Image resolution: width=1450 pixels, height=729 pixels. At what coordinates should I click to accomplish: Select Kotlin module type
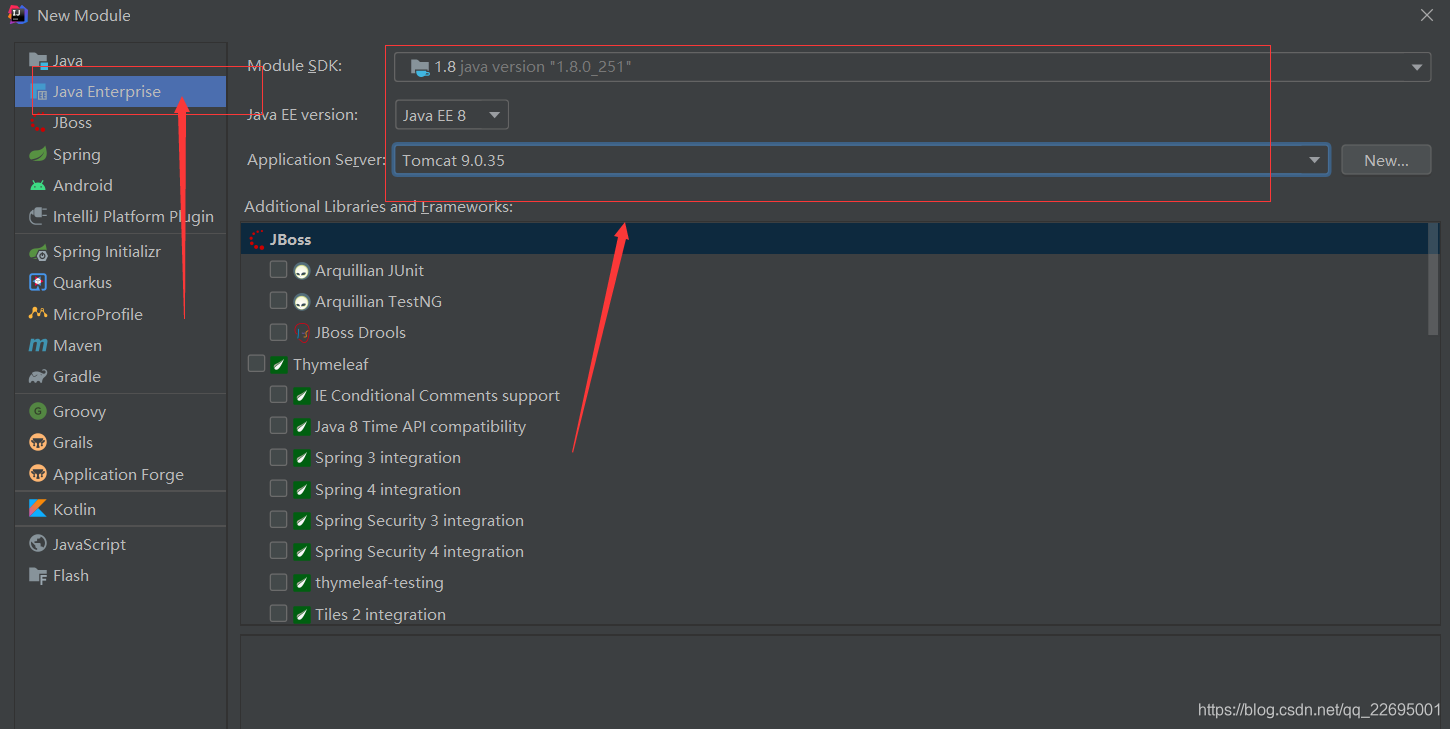pyautogui.click(x=120, y=509)
